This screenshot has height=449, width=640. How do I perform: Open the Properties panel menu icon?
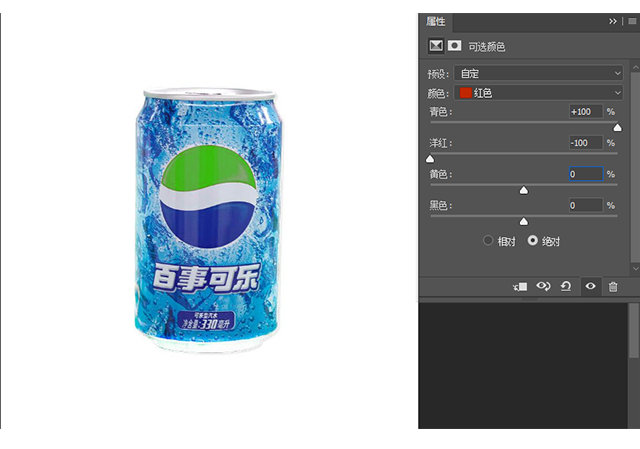tap(632, 21)
